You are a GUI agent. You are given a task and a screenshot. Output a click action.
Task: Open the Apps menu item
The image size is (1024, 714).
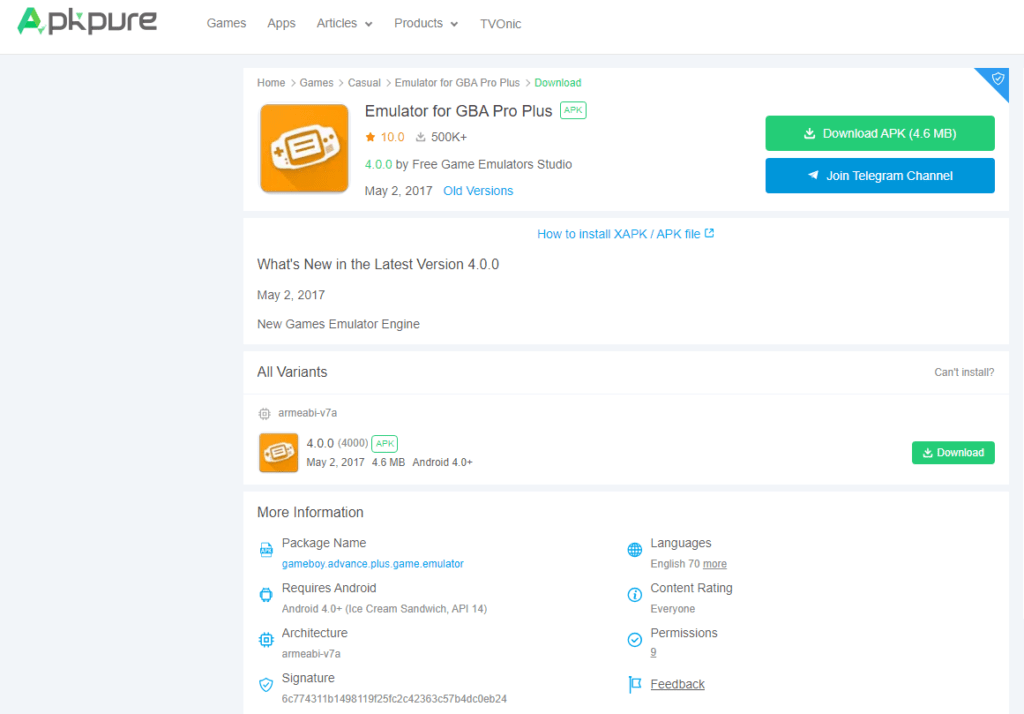(281, 24)
